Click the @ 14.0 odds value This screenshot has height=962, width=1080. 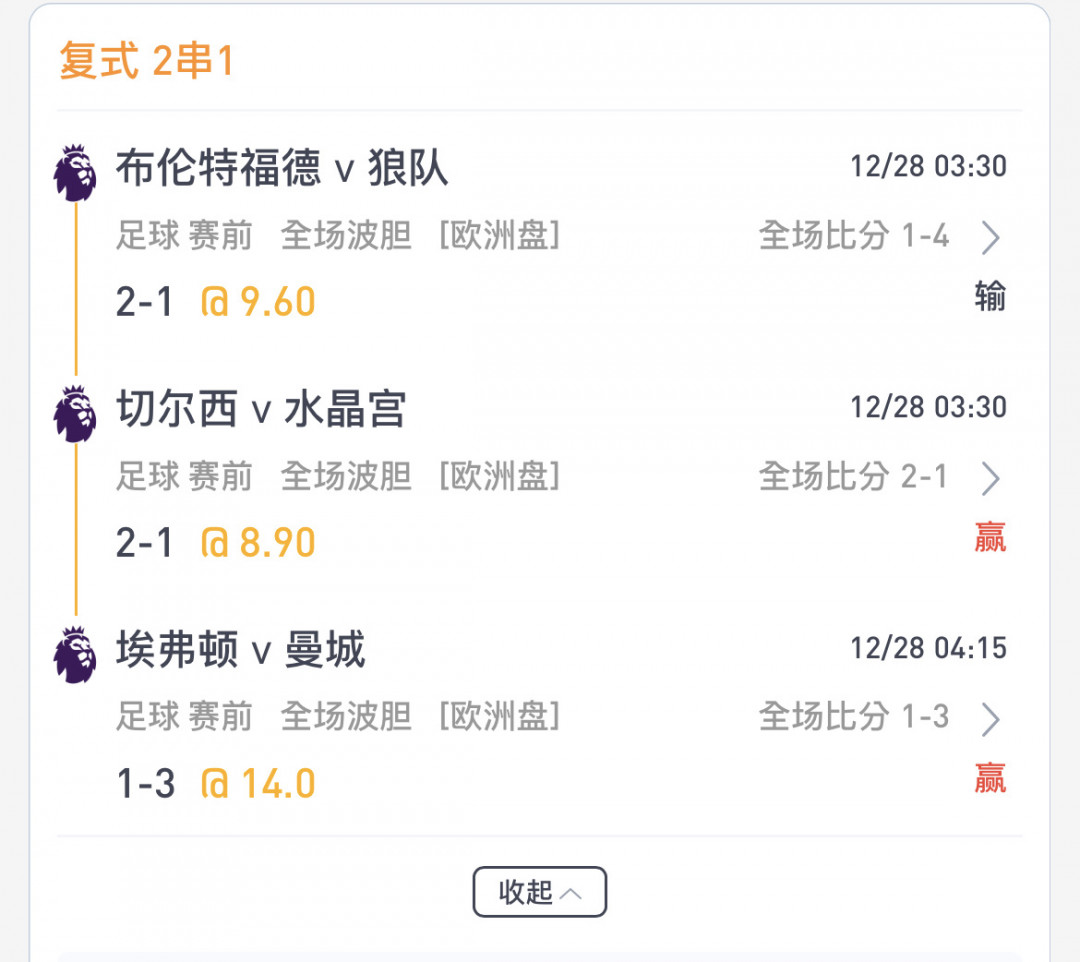click(x=258, y=783)
